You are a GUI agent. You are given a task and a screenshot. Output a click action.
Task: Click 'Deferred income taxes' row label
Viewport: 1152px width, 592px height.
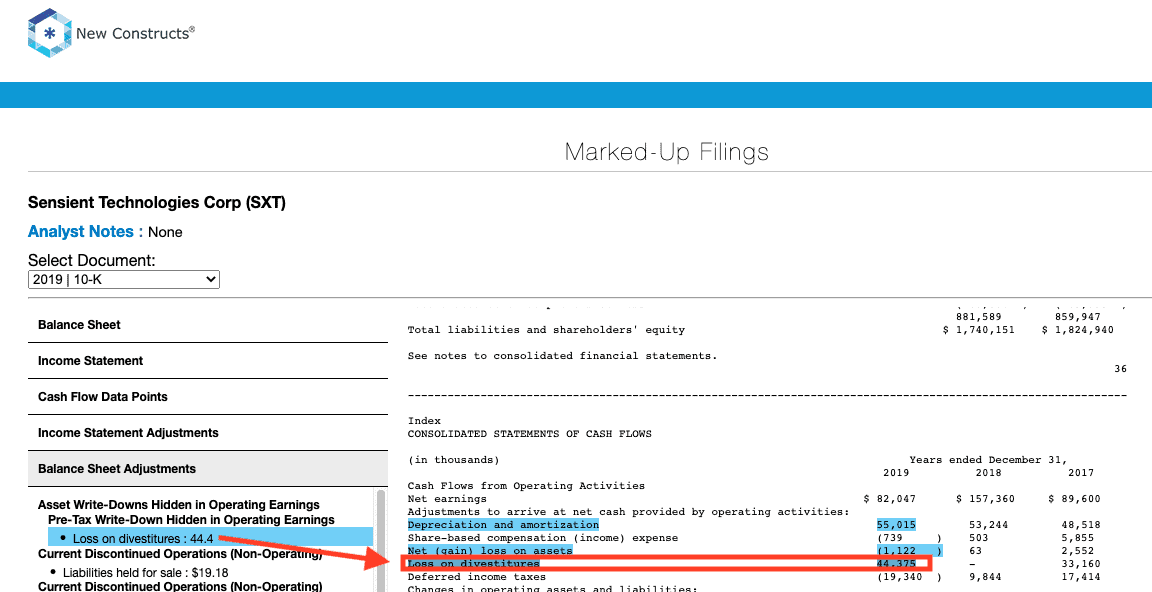tap(477, 577)
